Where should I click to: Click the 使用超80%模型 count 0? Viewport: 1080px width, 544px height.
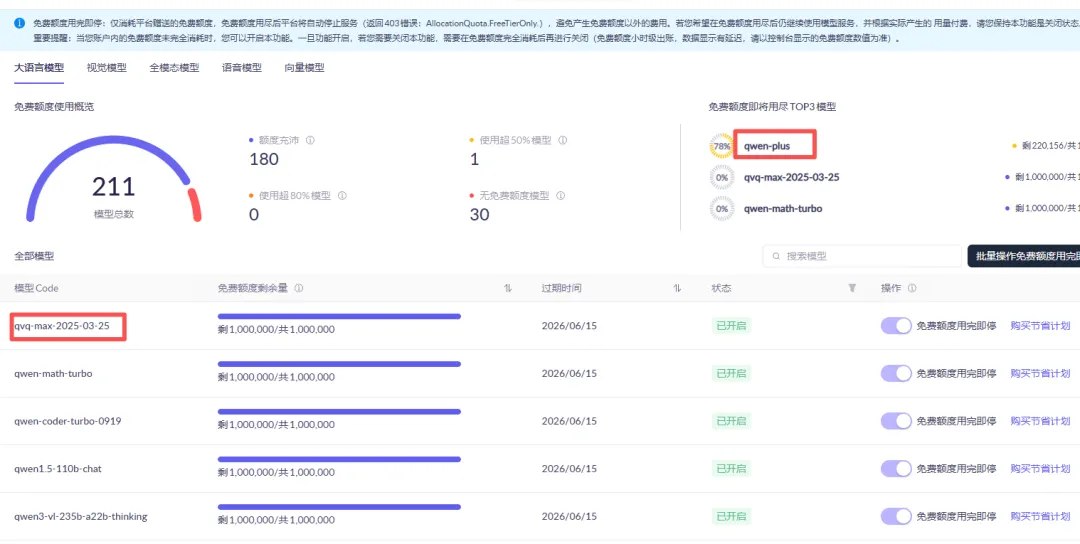[x=253, y=215]
